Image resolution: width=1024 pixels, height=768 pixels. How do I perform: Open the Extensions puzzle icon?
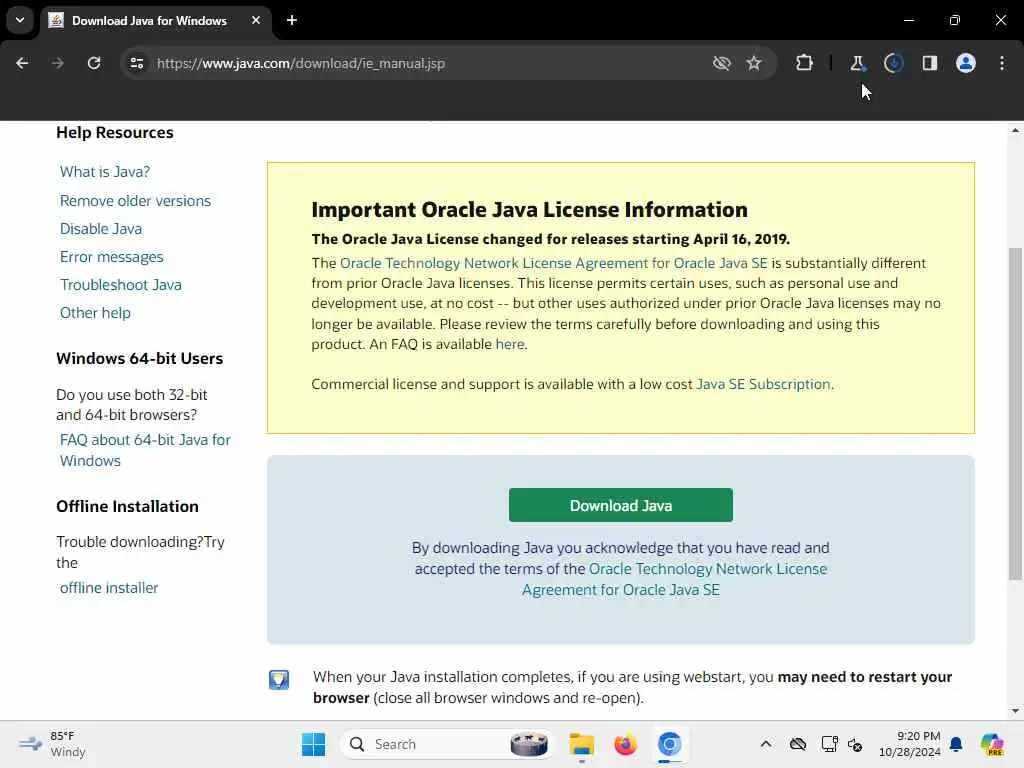coord(805,63)
